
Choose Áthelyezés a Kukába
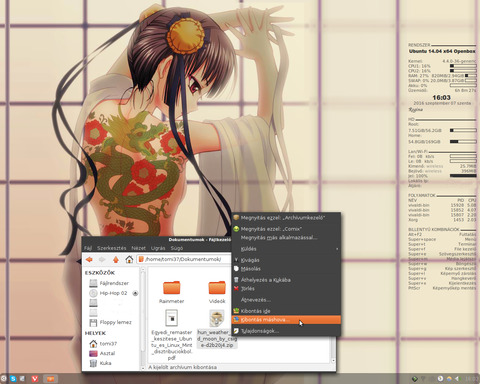pyautogui.click(x=286, y=280)
